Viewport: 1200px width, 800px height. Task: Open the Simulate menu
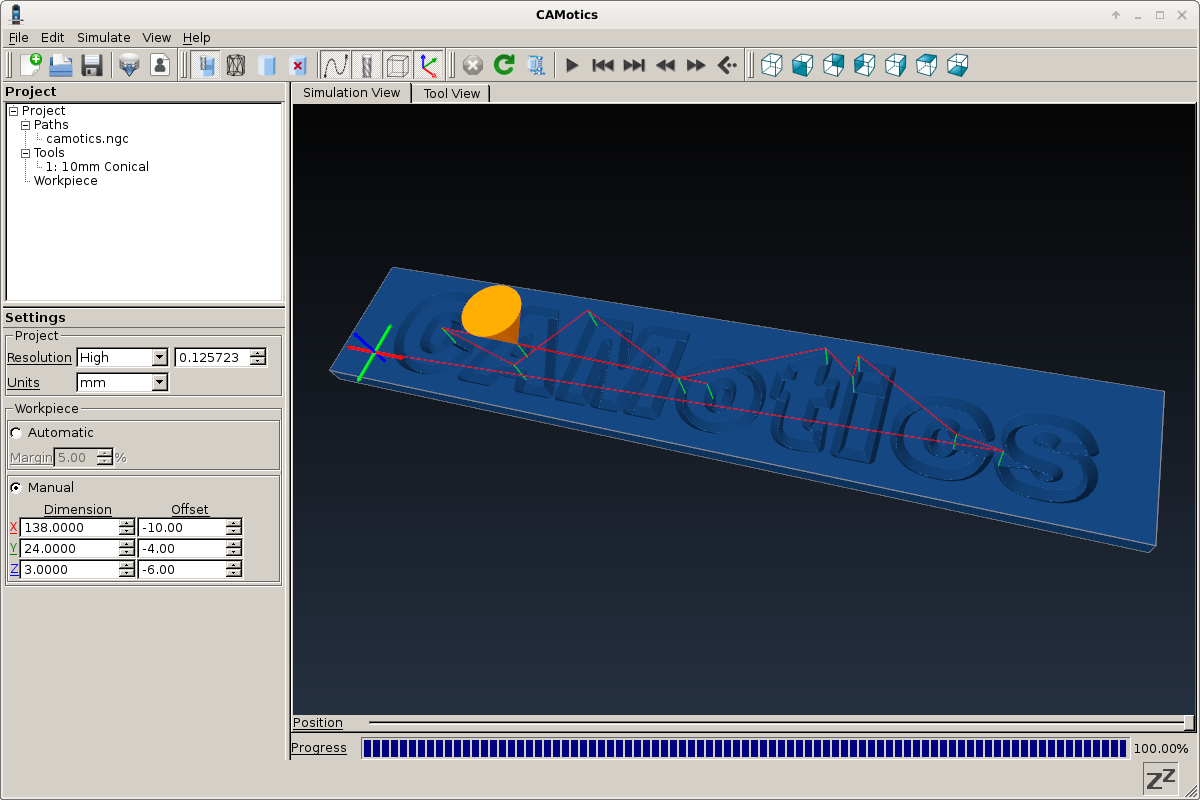click(x=104, y=37)
